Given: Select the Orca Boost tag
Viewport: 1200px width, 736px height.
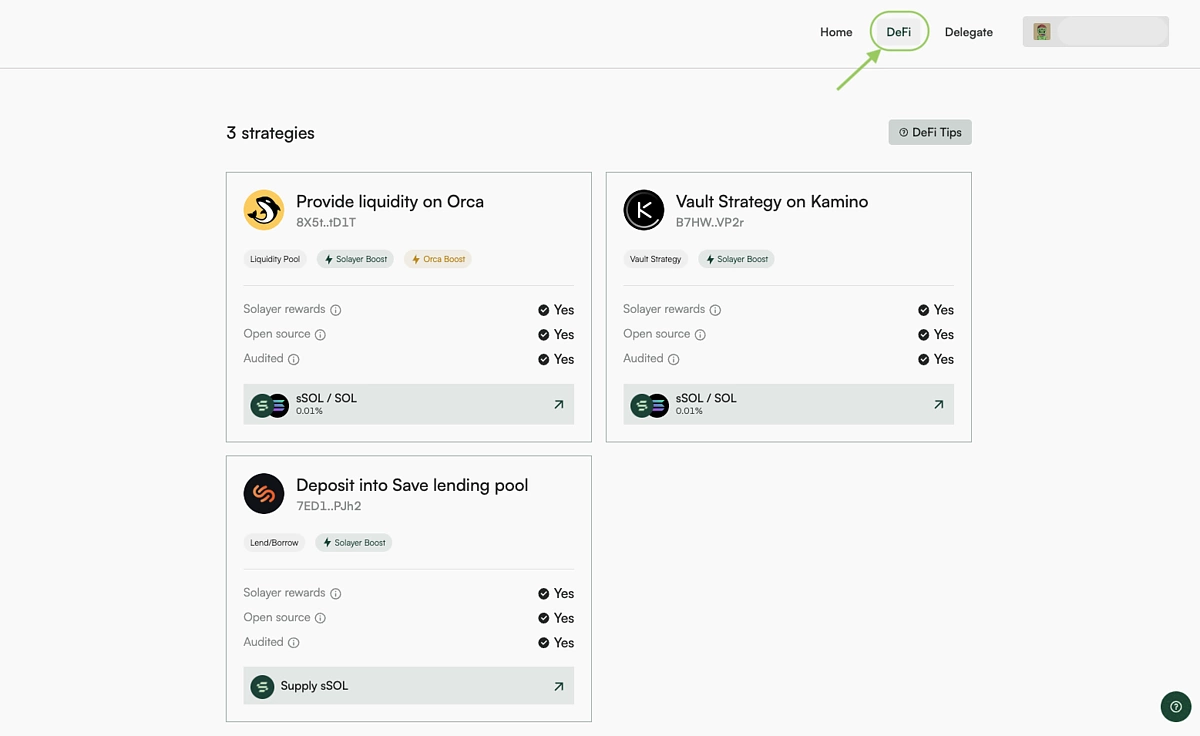Looking at the screenshot, I should pos(438,259).
